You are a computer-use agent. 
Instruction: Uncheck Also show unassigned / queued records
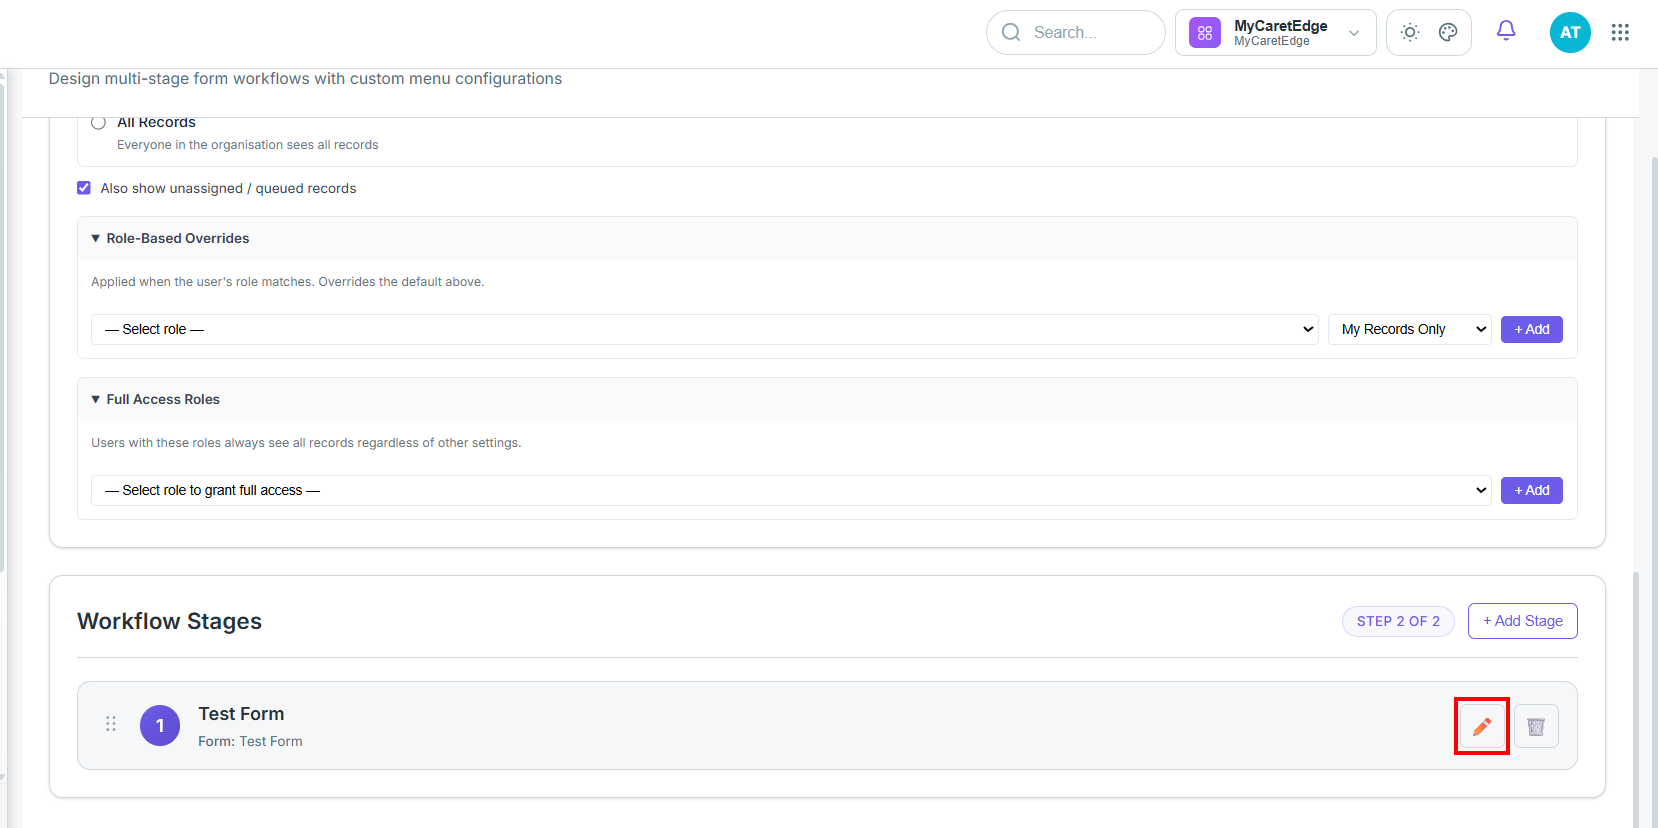pos(84,188)
